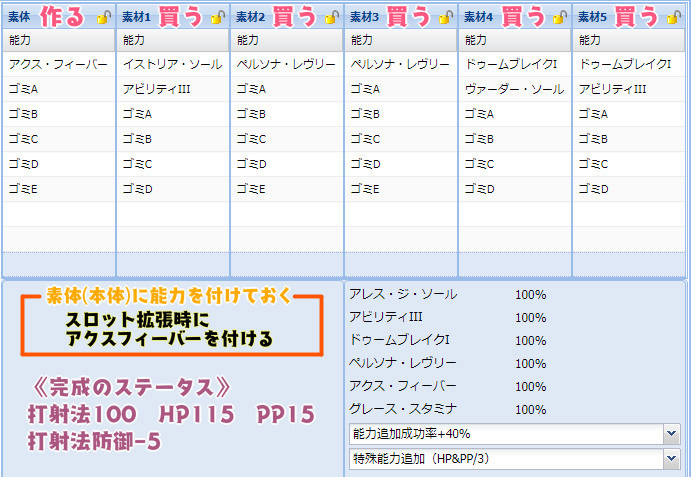Select ペルソナ・レヴリー in the 素材2 list

pos(287,64)
